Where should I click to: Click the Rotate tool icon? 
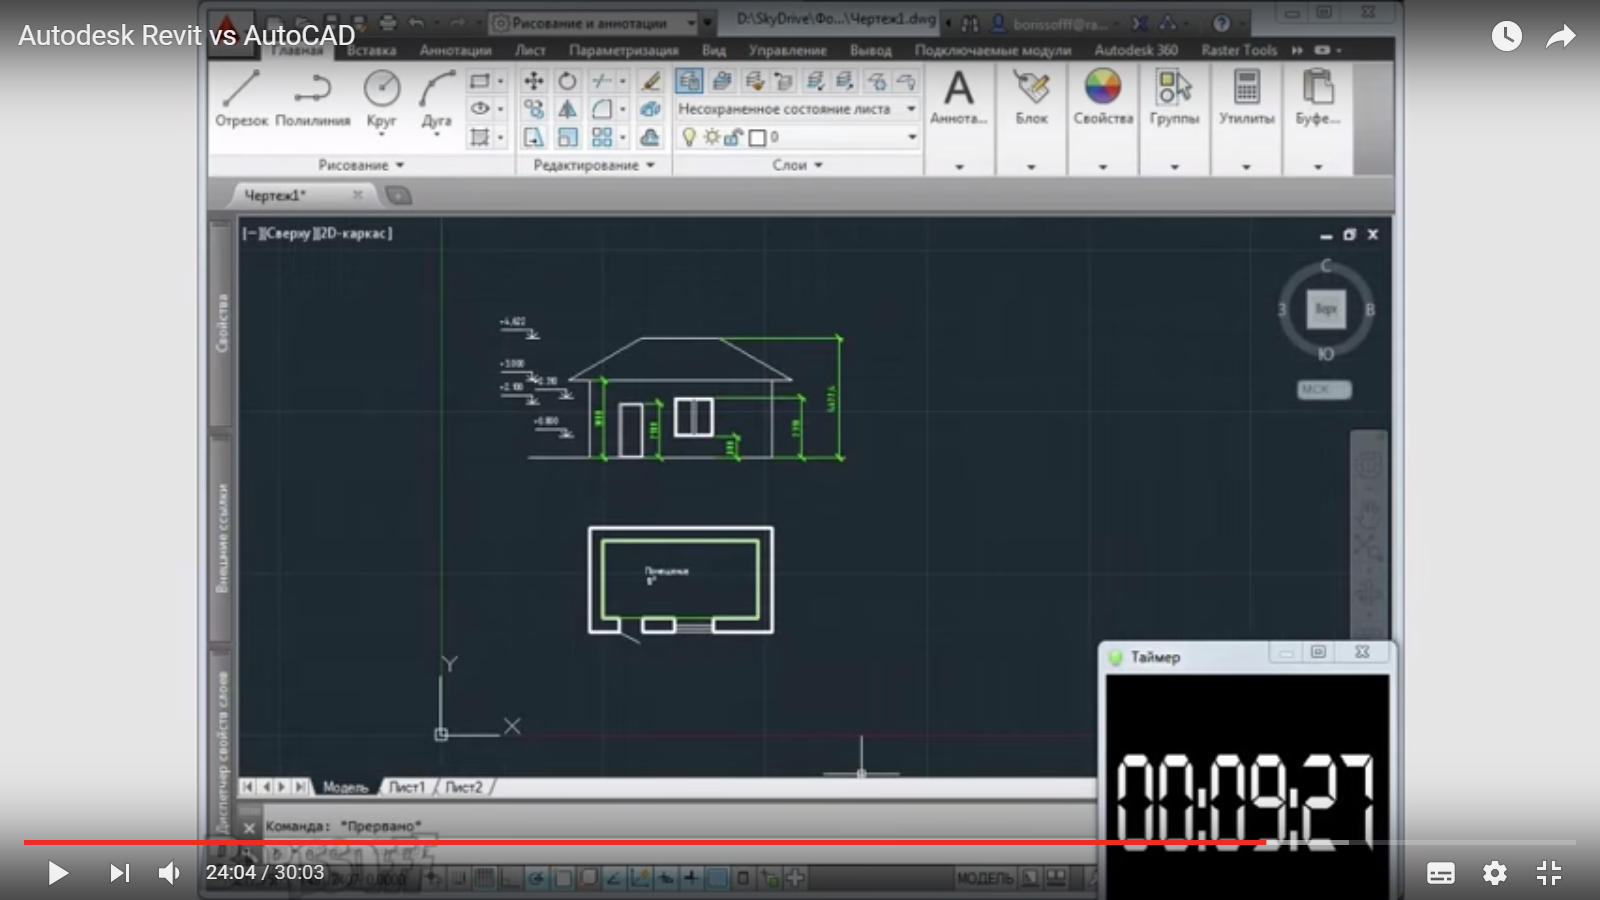coord(567,81)
